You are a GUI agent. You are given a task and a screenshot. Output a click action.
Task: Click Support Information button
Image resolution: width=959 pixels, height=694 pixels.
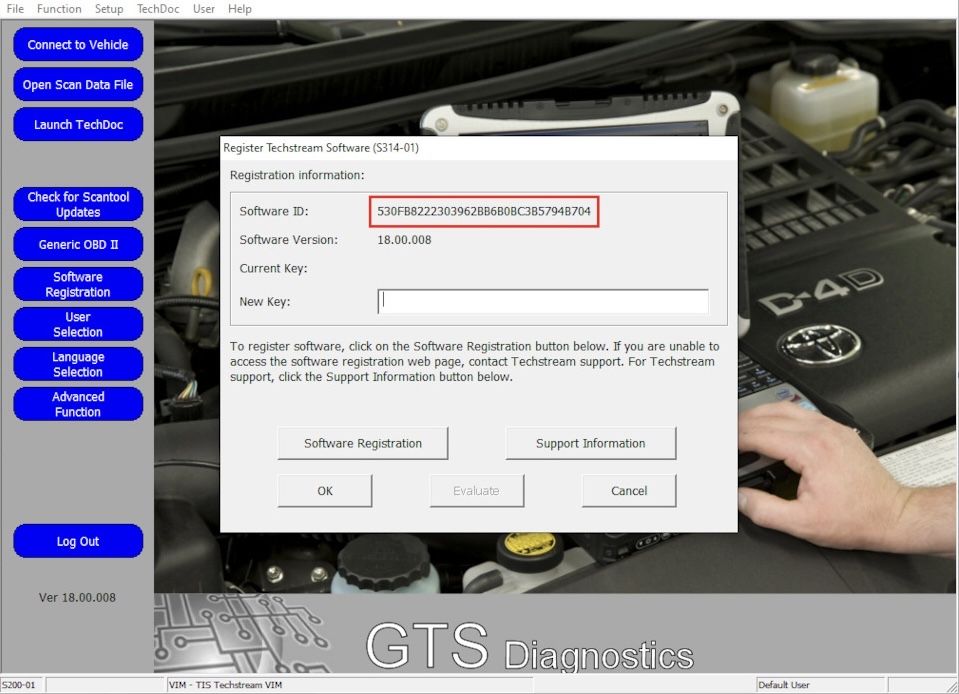[591, 443]
